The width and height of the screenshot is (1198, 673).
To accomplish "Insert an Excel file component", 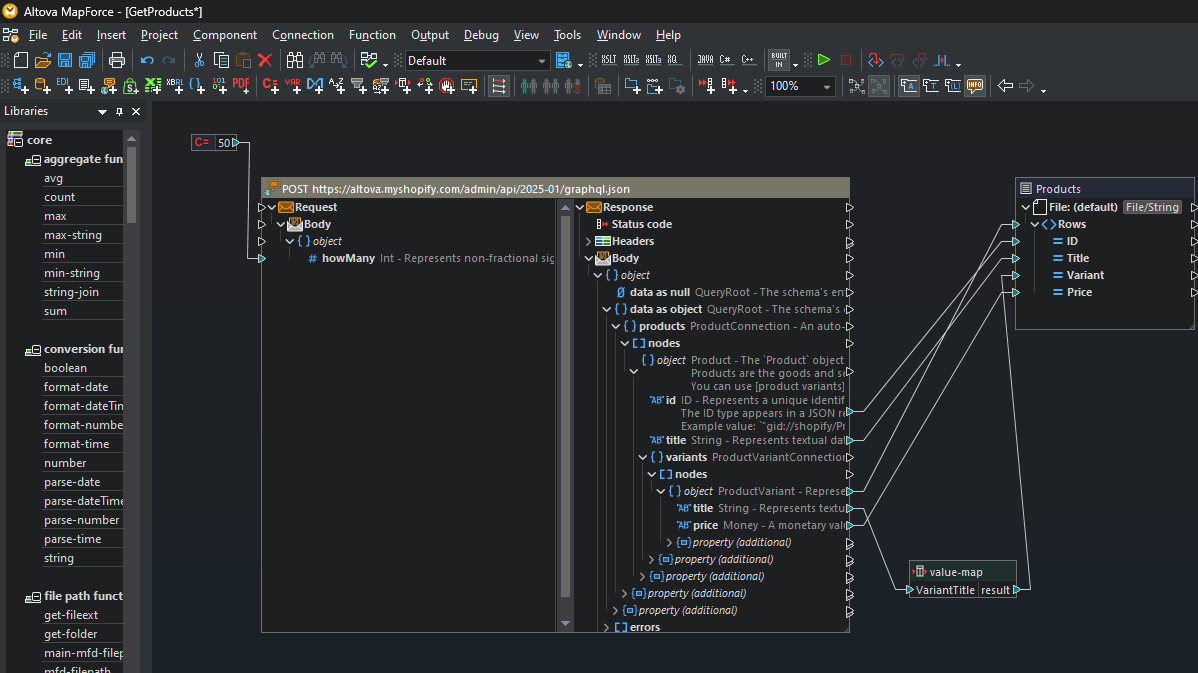I will pyautogui.click(x=153, y=86).
